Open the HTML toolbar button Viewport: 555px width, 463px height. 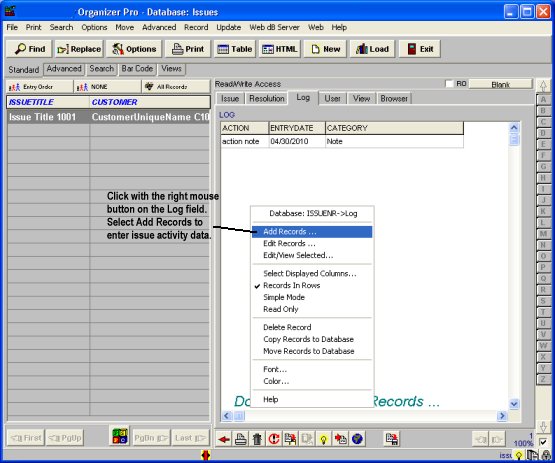tap(280, 49)
